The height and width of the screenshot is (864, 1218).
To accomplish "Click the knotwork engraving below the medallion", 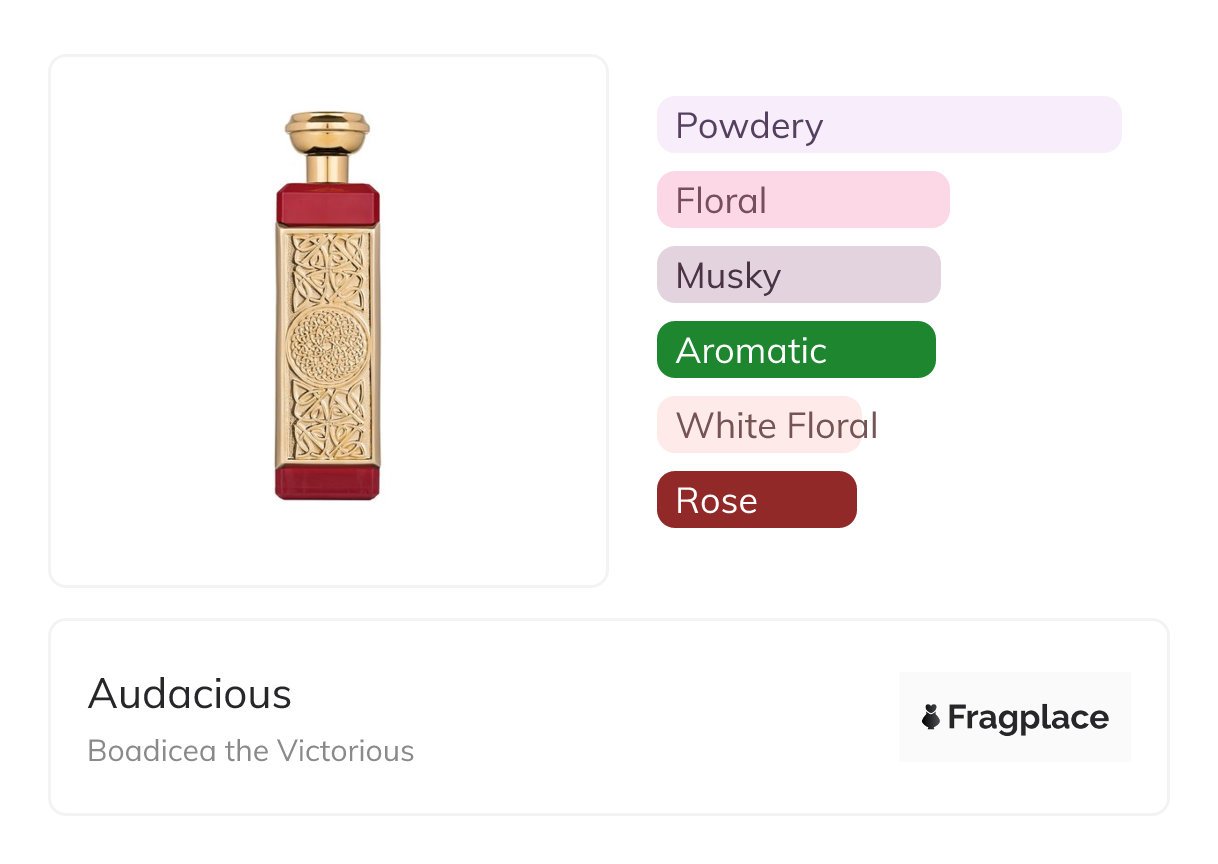I will click(327, 421).
